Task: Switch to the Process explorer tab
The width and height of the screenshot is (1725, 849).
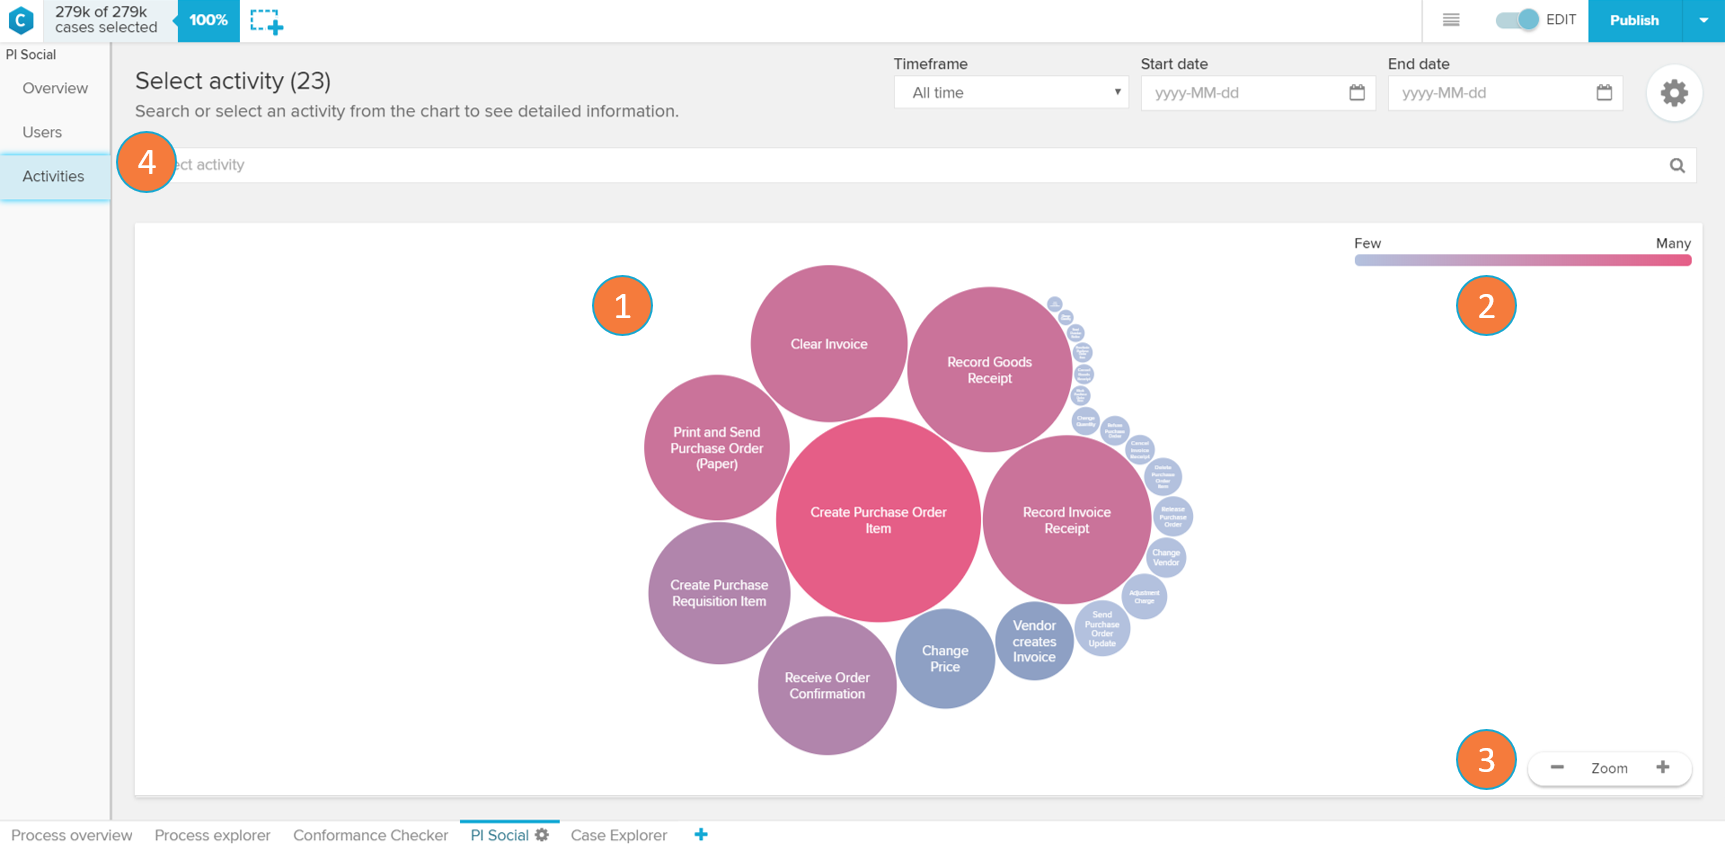Action: 212,835
